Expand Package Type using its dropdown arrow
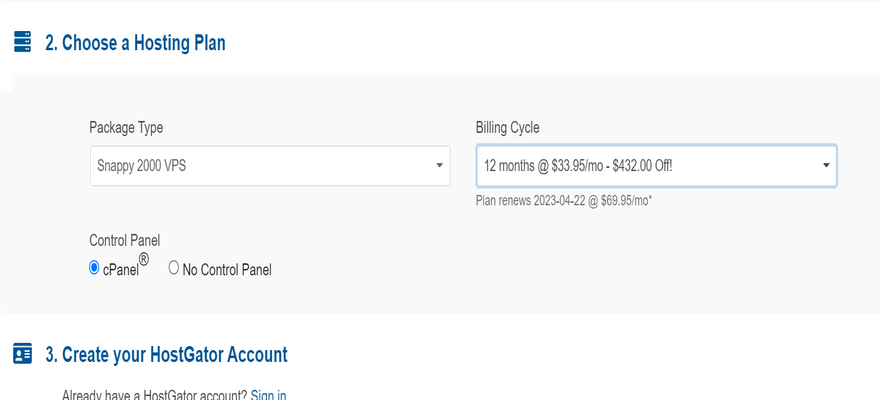The image size is (880, 400). 439,166
